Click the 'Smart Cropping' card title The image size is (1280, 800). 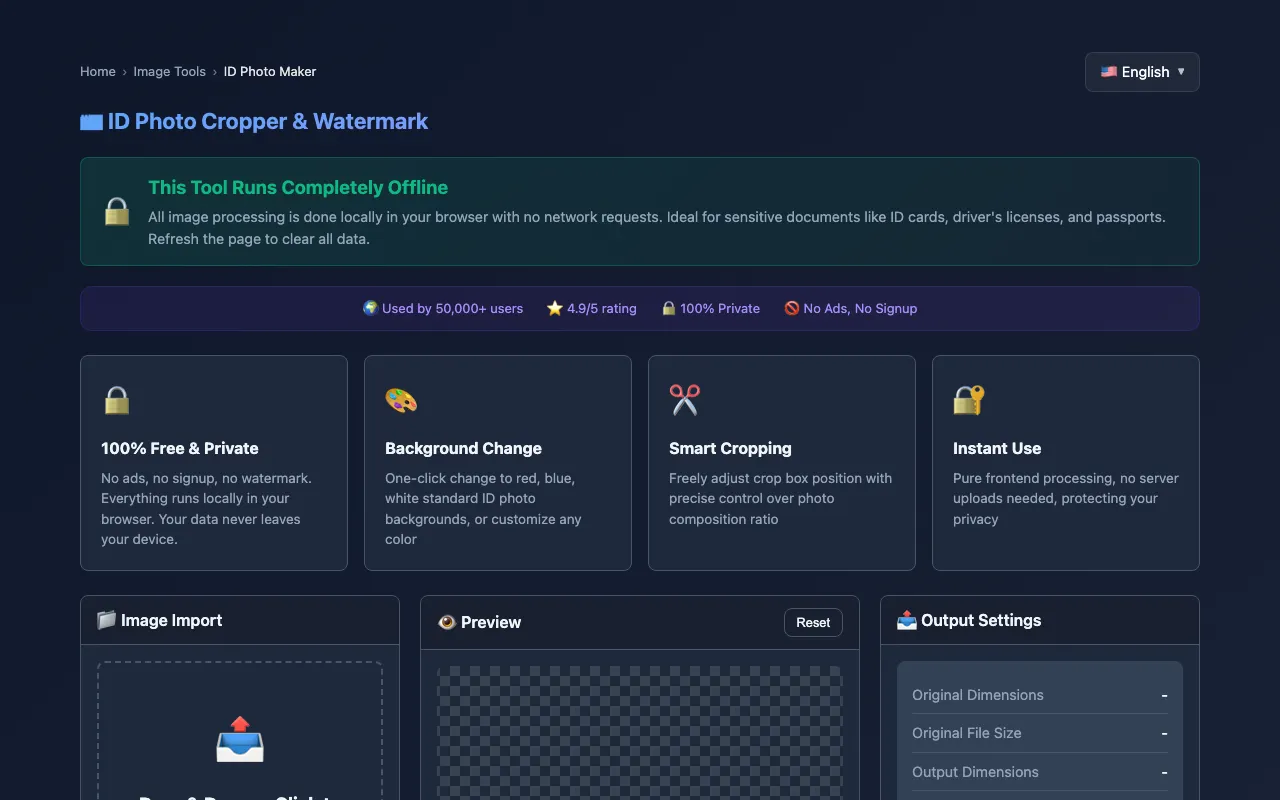730,448
